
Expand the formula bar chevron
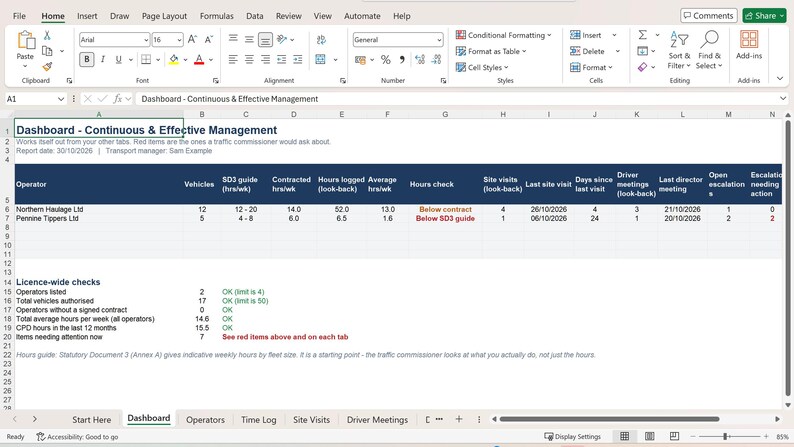click(783, 99)
